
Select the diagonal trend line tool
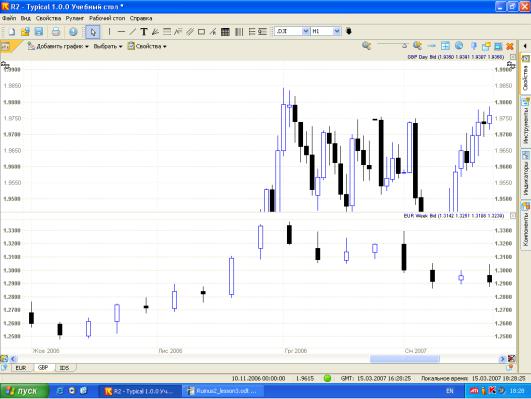[132, 32]
